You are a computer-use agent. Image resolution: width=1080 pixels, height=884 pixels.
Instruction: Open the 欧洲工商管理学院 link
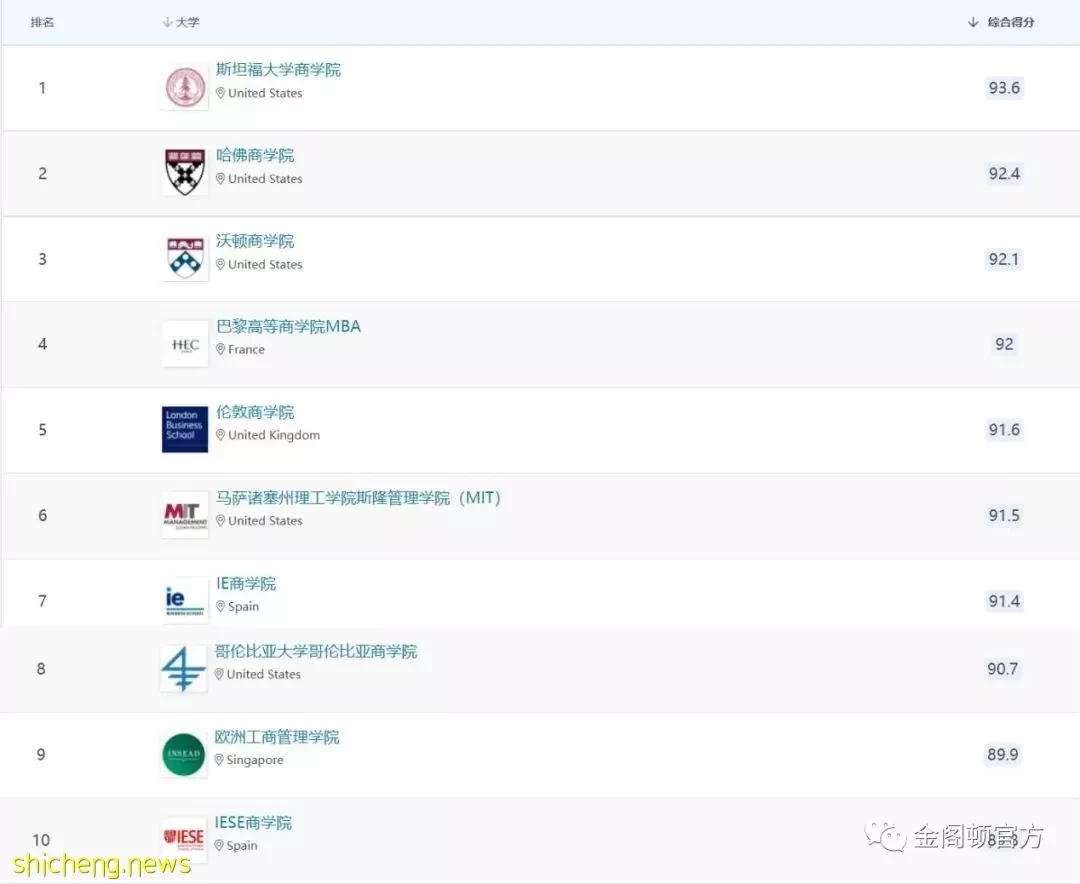(277, 737)
